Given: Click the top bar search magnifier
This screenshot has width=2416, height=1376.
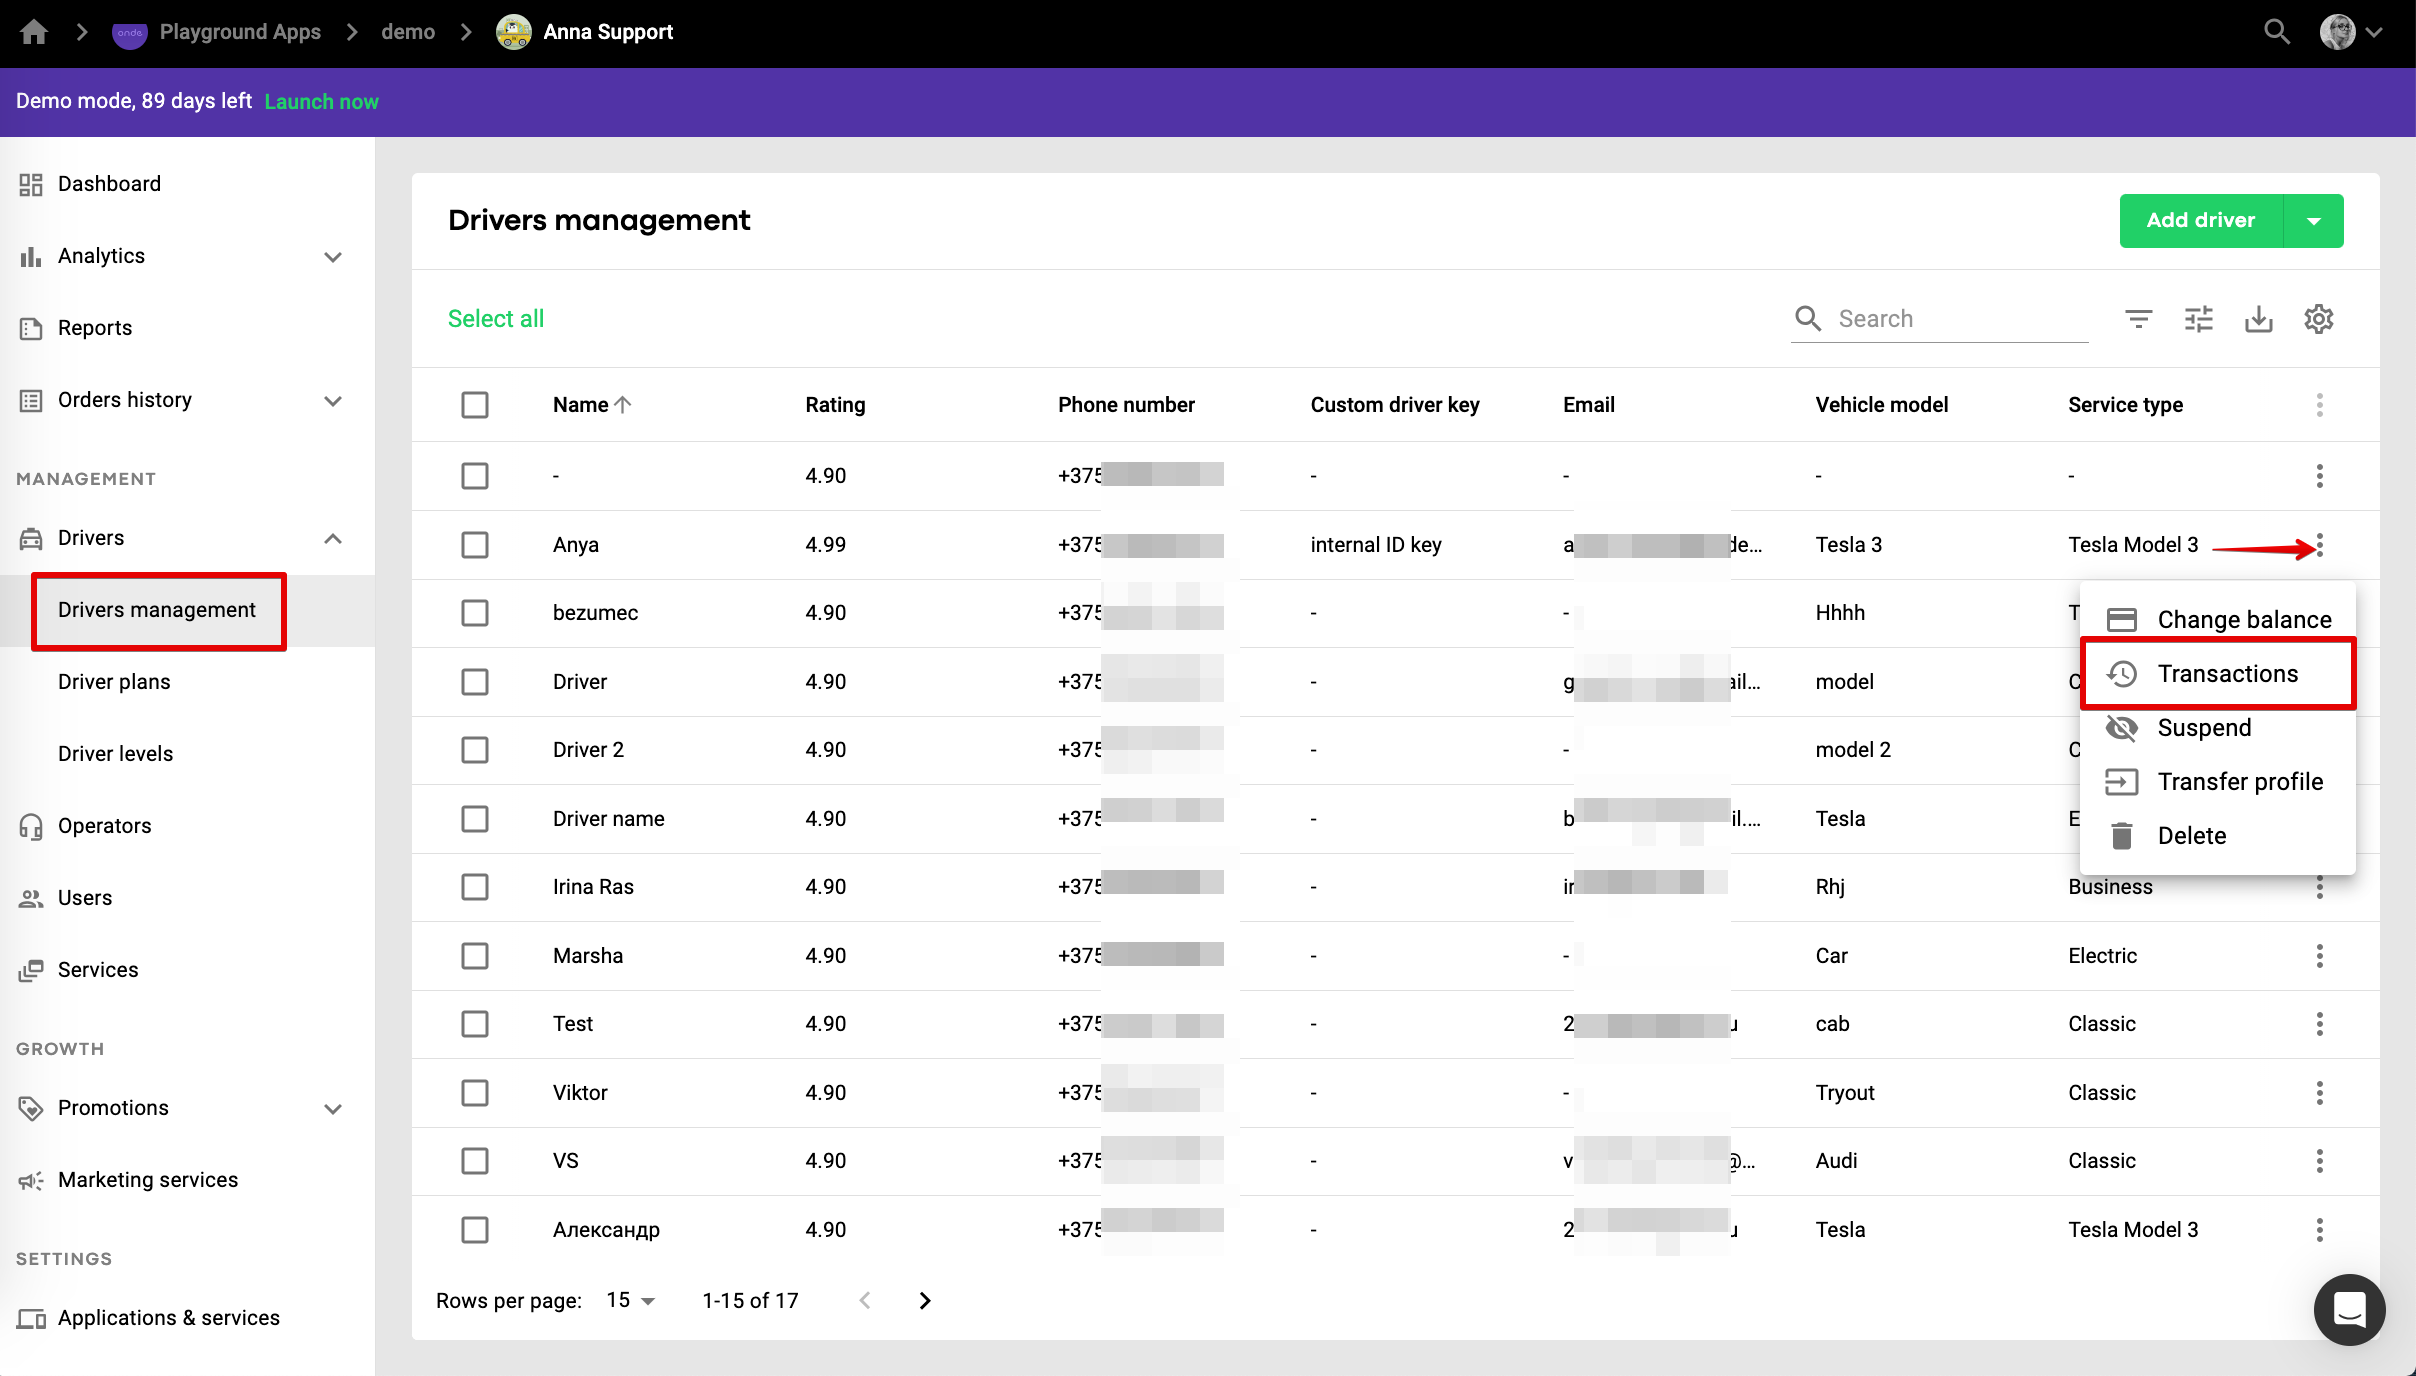Looking at the screenshot, I should point(2276,32).
